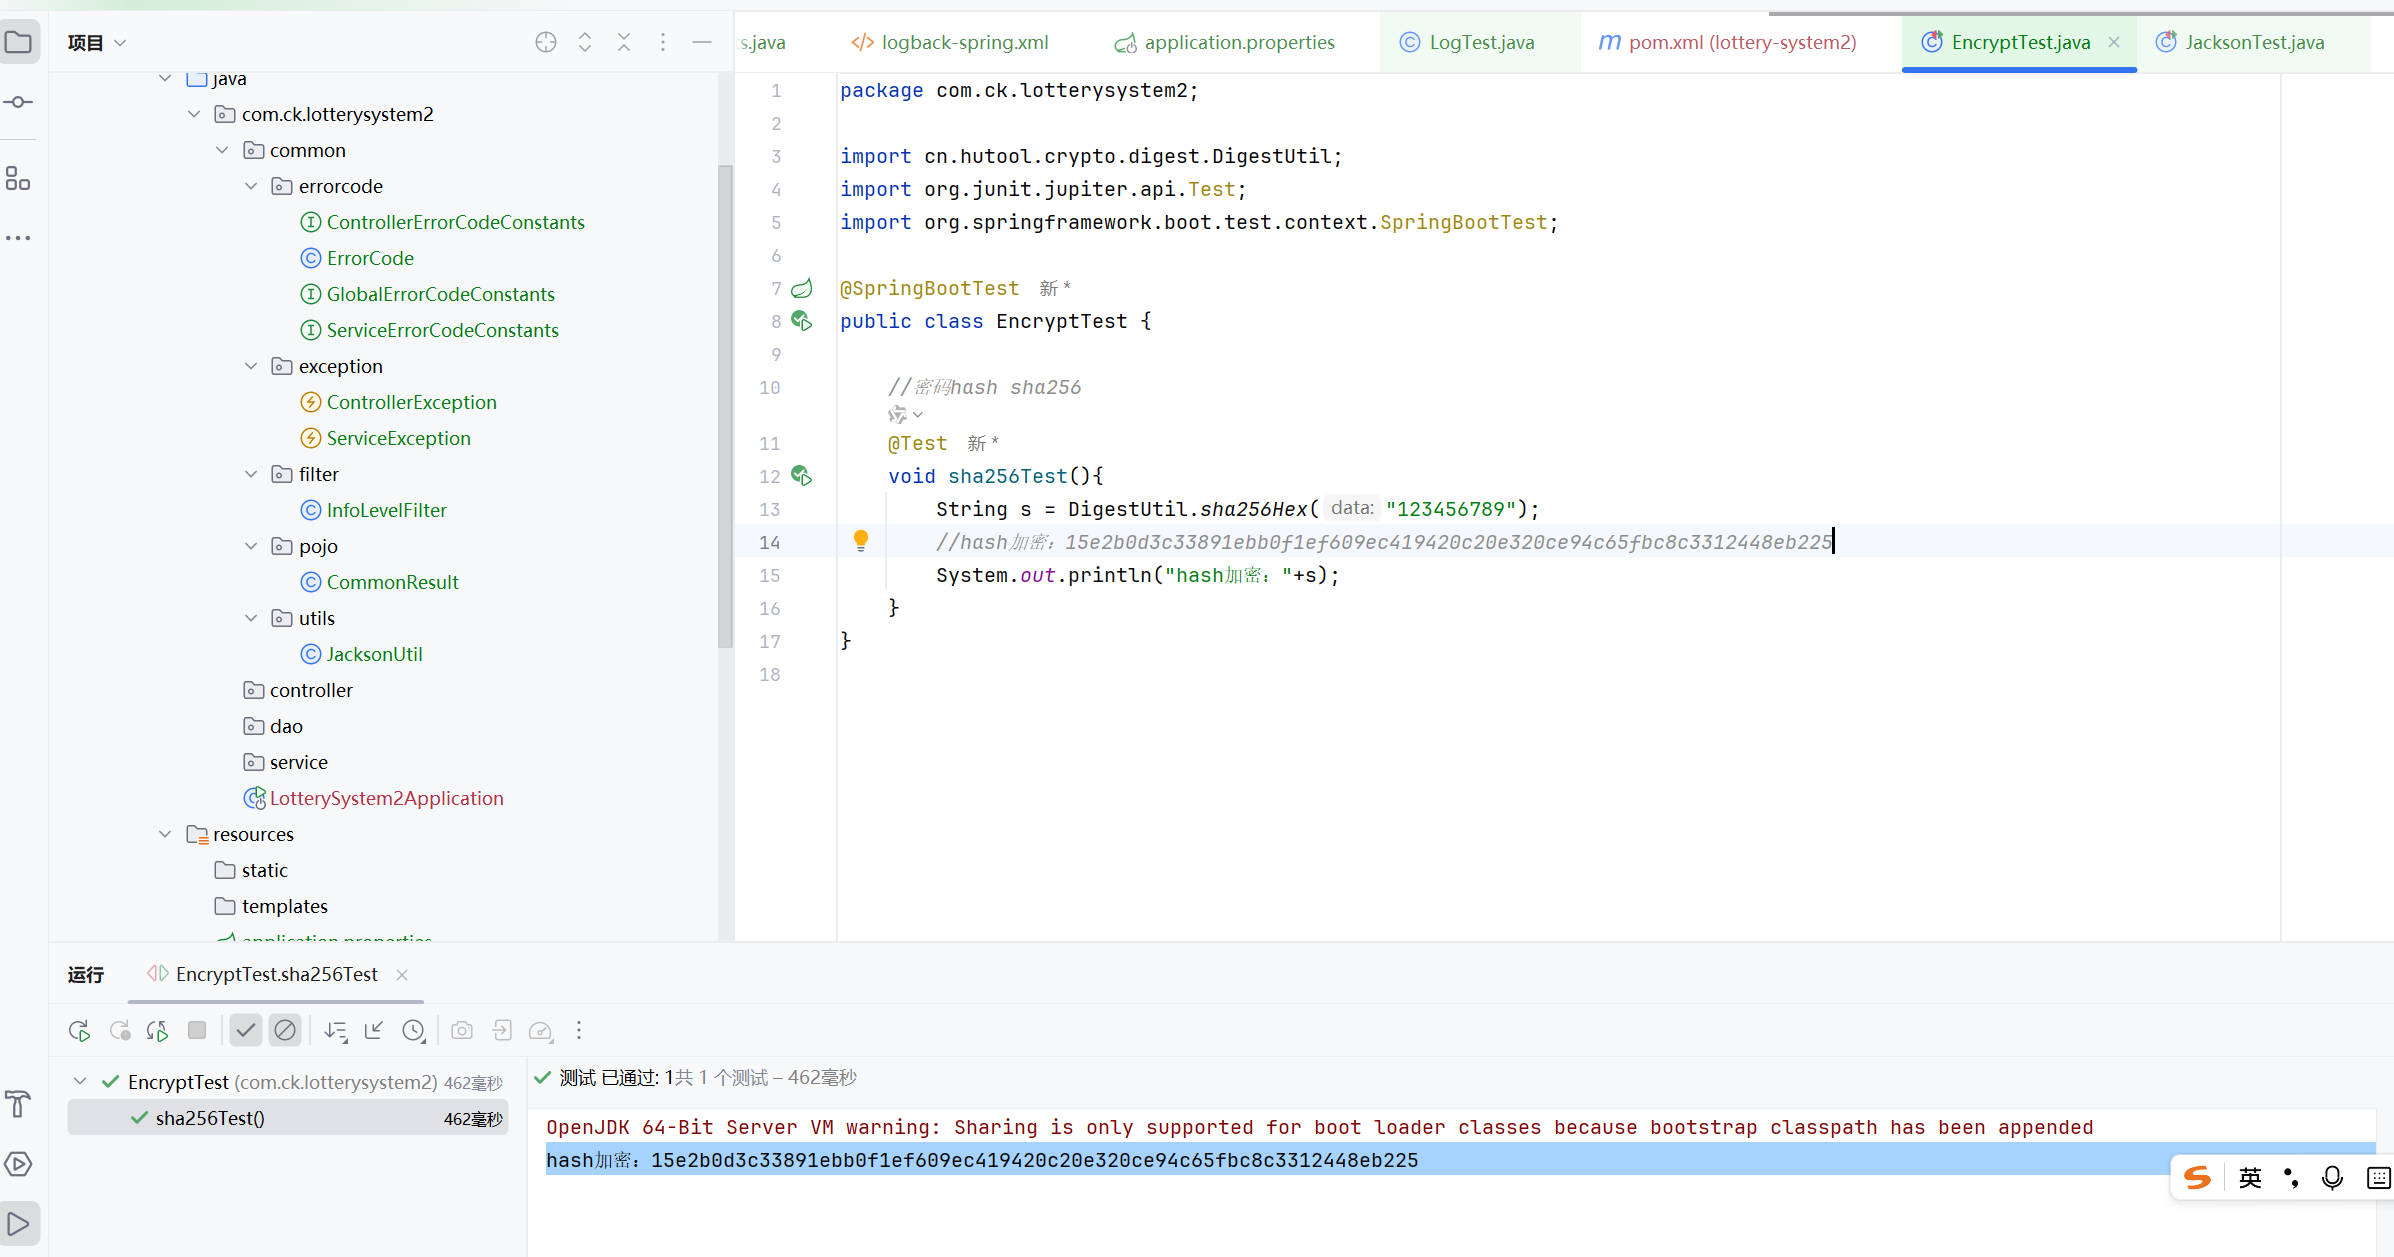Click the project tree vertical scrollbar
Screen dimensions: 2394x1257
[725, 405]
